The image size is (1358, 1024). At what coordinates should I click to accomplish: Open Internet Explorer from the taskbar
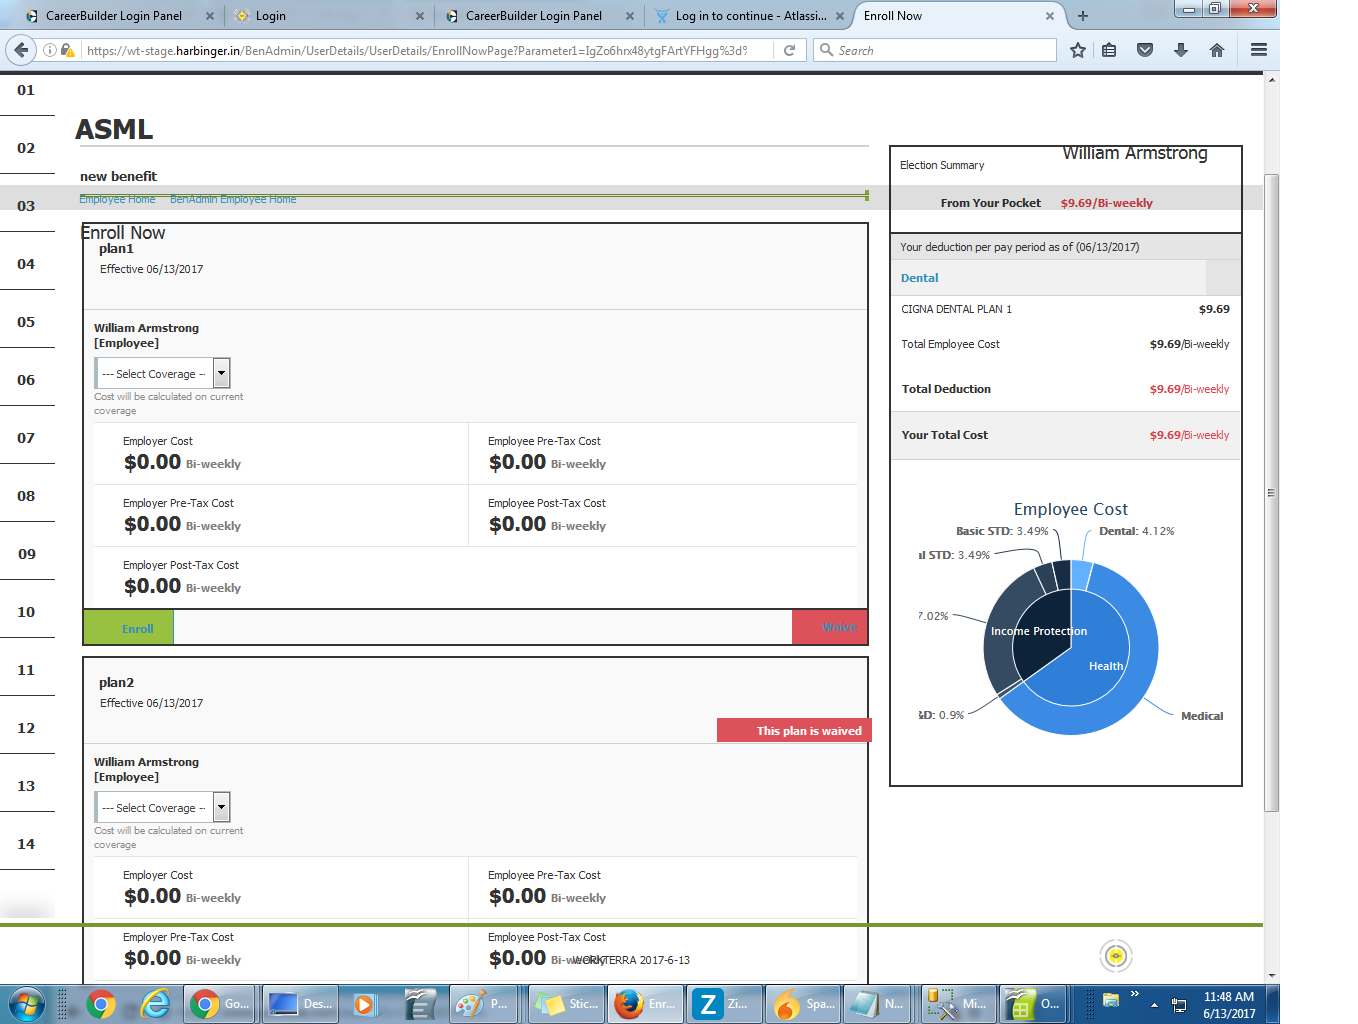pos(156,1003)
